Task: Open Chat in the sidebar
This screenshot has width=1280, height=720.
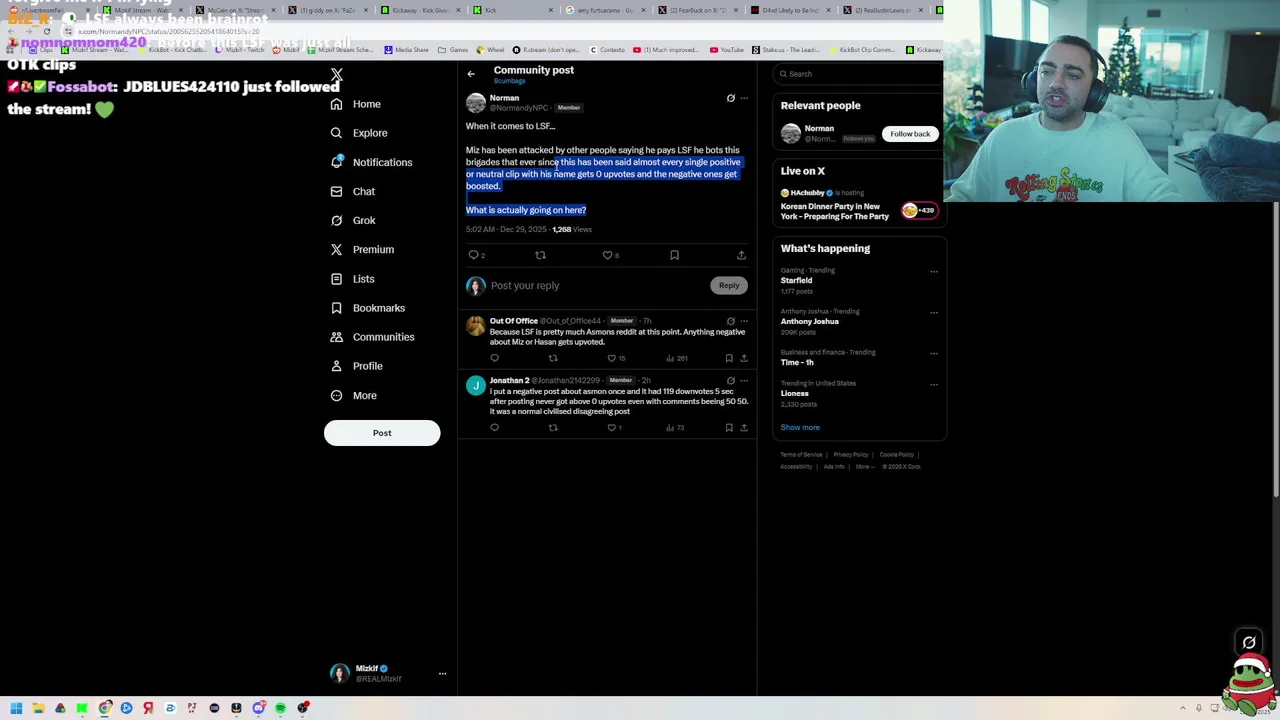Action: point(352,191)
